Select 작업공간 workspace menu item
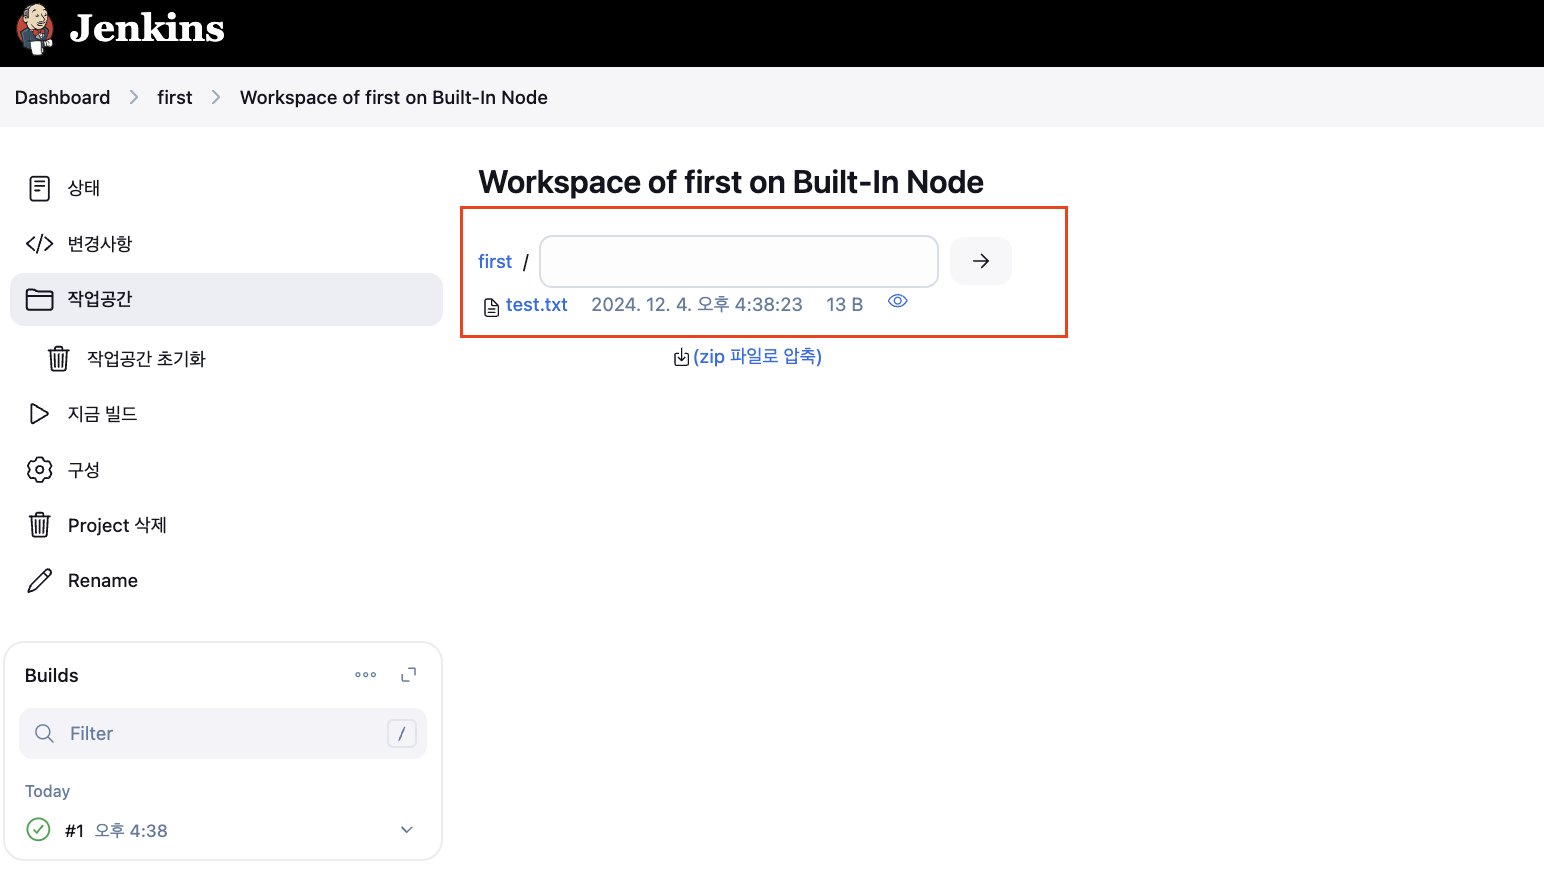The width and height of the screenshot is (1544, 892). coord(226,299)
